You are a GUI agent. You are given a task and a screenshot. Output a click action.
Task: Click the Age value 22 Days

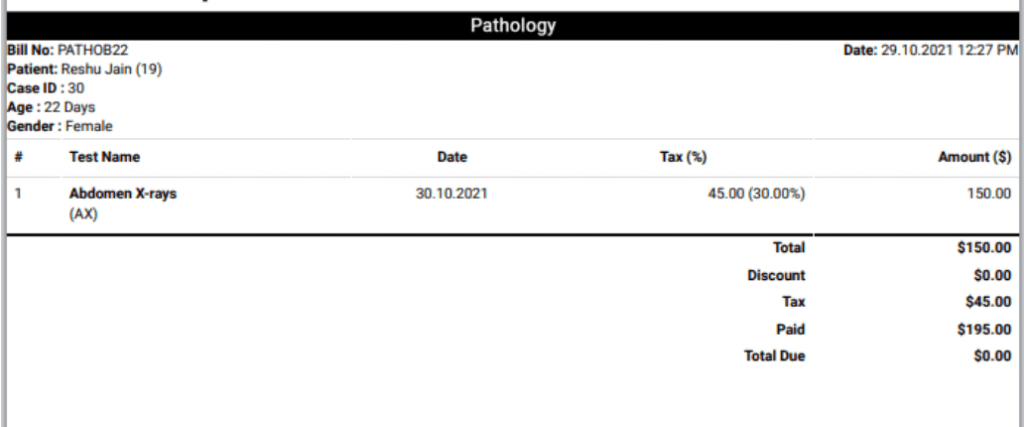[x=69, y=107]
